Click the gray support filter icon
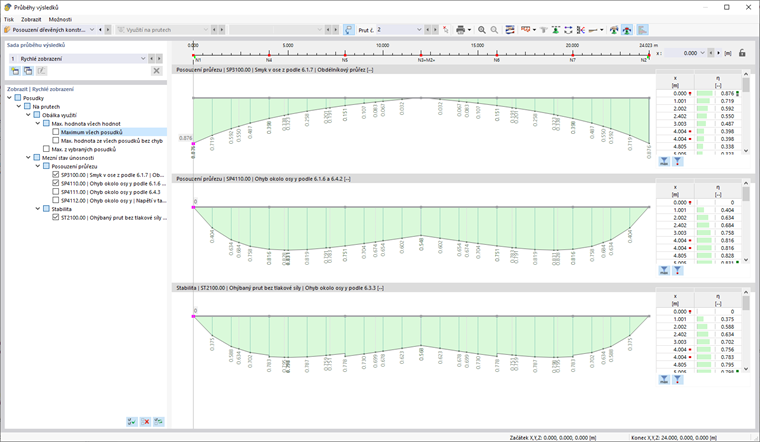Image resolution: width=760 pixels, height=442 pixels. tap(544, 30)
